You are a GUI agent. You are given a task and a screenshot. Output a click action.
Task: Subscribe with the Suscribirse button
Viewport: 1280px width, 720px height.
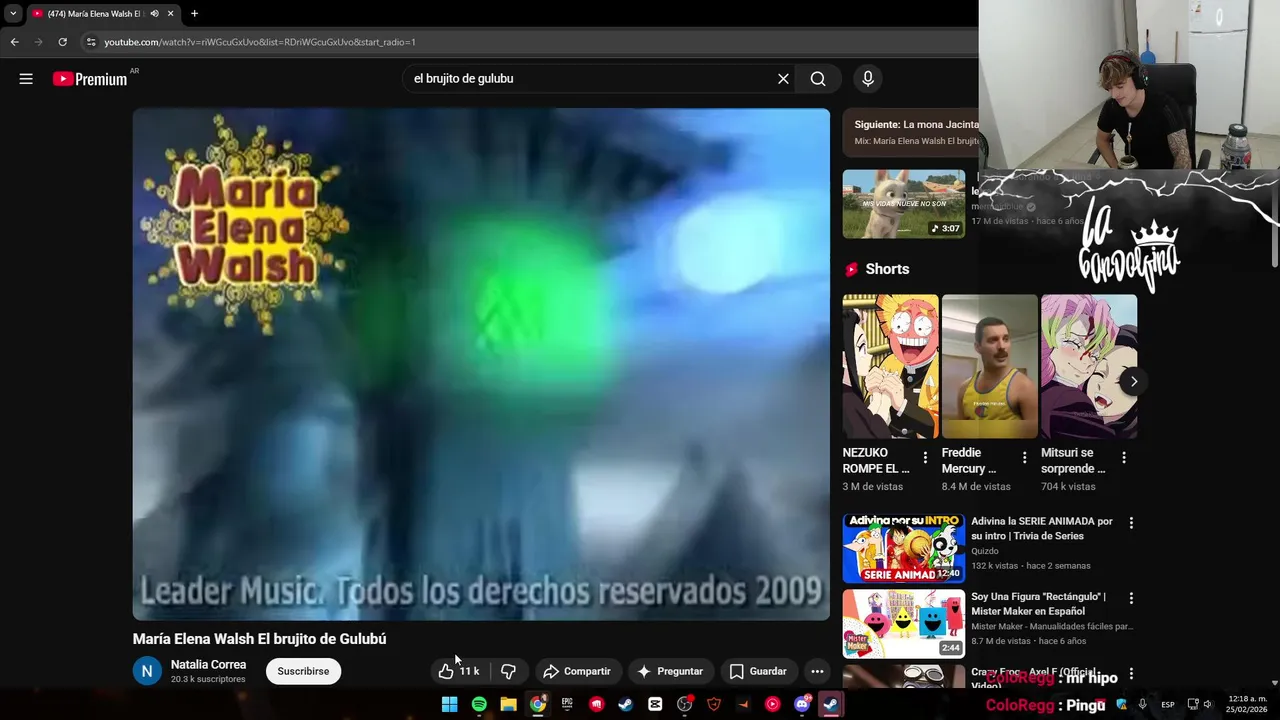(303, 671)
